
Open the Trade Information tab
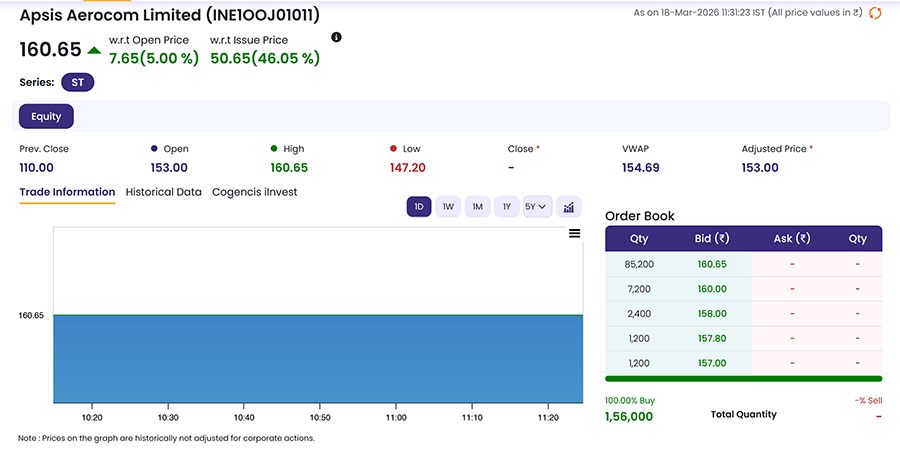pyautogui.click(x=67, y=192)
